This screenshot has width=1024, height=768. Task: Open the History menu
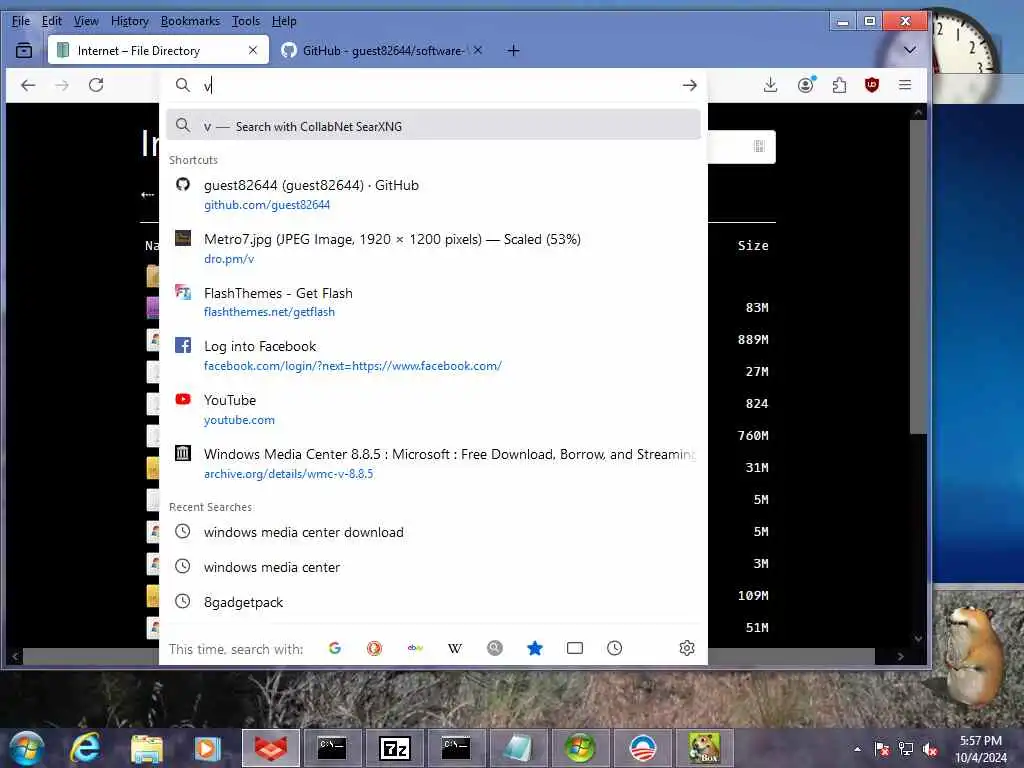tap(130, 21)
